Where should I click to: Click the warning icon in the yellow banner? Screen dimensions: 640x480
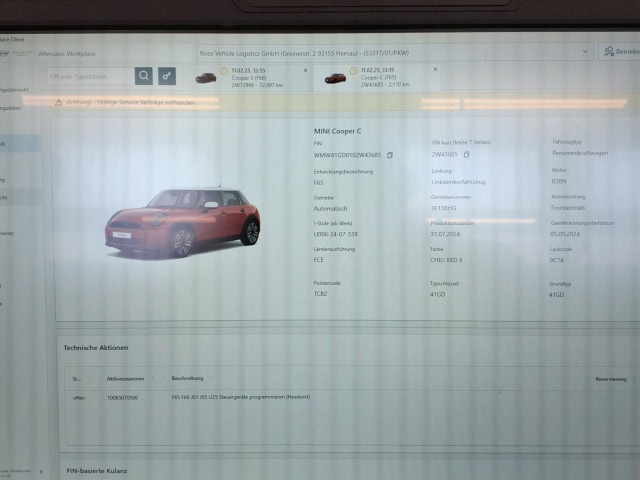pos(59,102)
